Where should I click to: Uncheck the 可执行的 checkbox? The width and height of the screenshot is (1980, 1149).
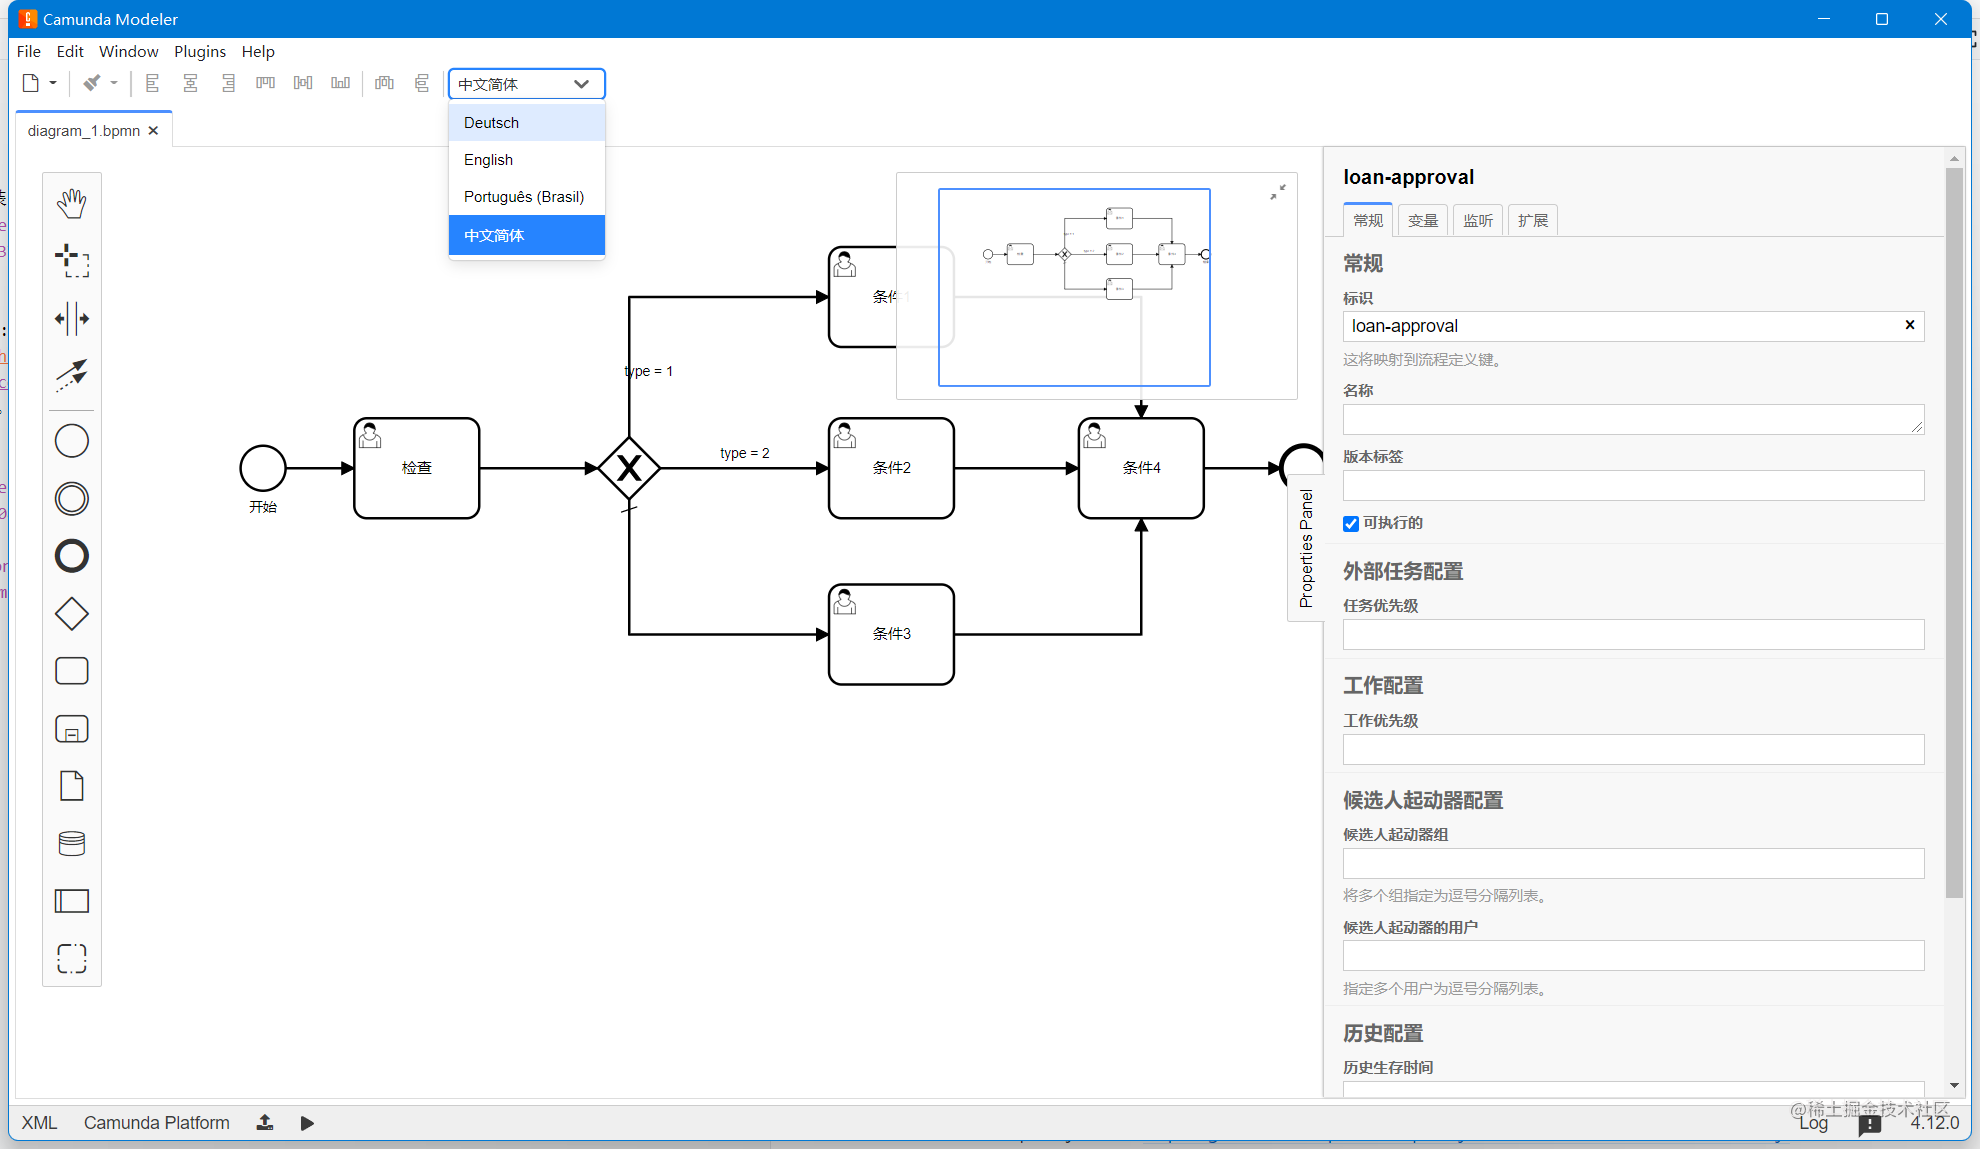(x=1350, y=523)
